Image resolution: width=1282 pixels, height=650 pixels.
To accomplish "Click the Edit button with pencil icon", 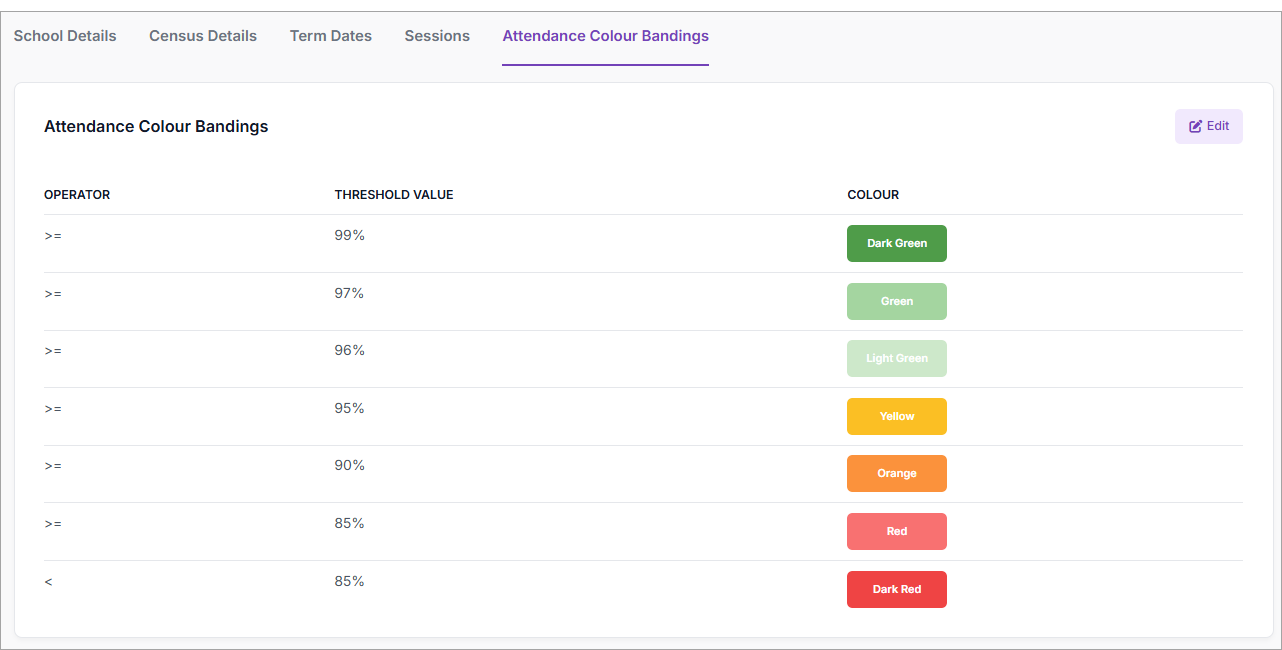I will 1208,126.
